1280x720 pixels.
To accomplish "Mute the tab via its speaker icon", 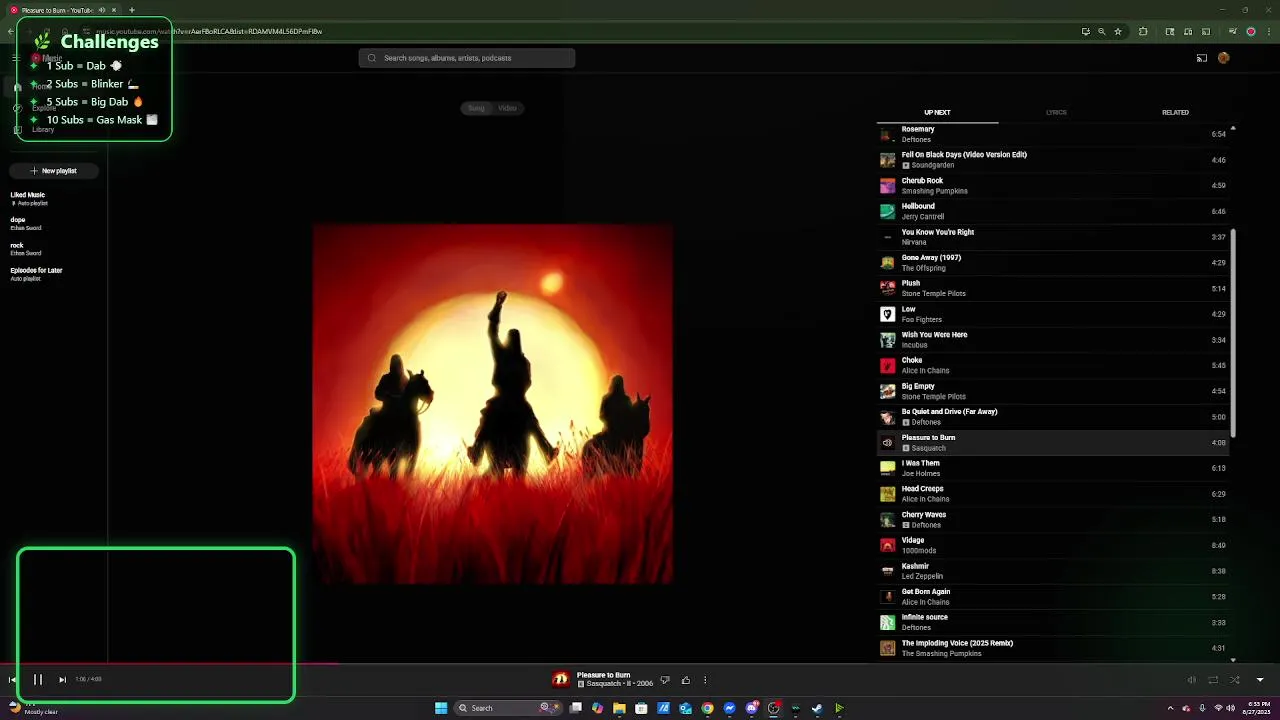I will (x=102, y=10).
